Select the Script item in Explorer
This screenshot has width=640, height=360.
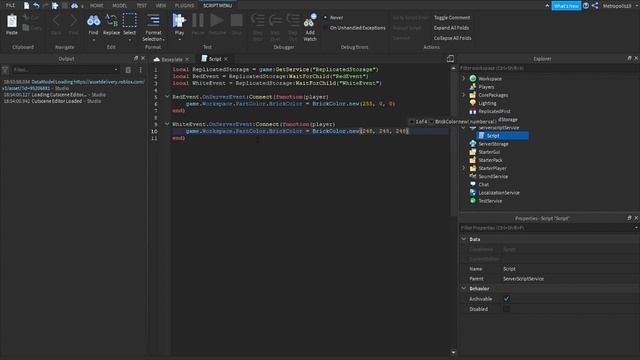click(502, 136)
